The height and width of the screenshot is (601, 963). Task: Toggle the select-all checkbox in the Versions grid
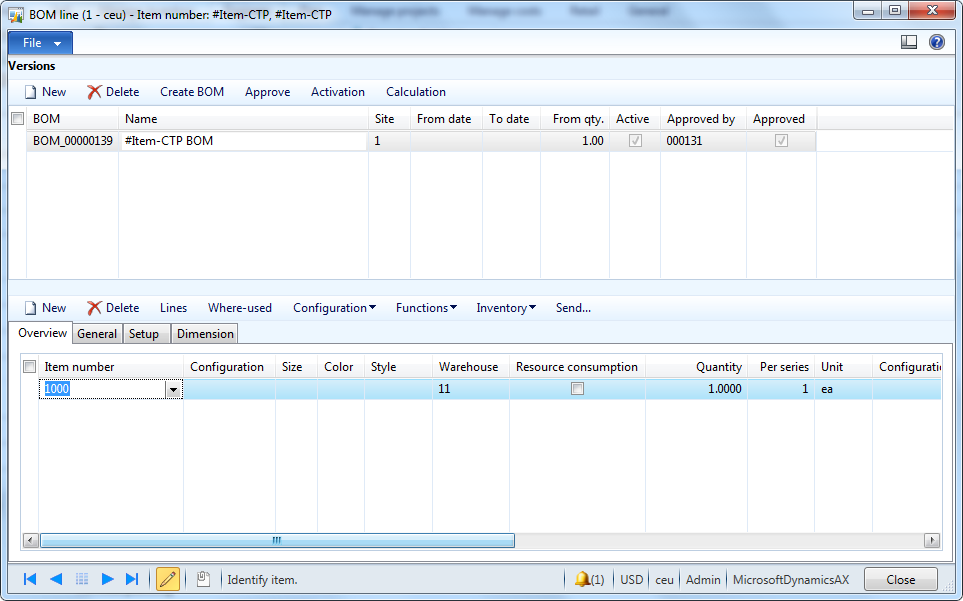[x=17, y=117]
